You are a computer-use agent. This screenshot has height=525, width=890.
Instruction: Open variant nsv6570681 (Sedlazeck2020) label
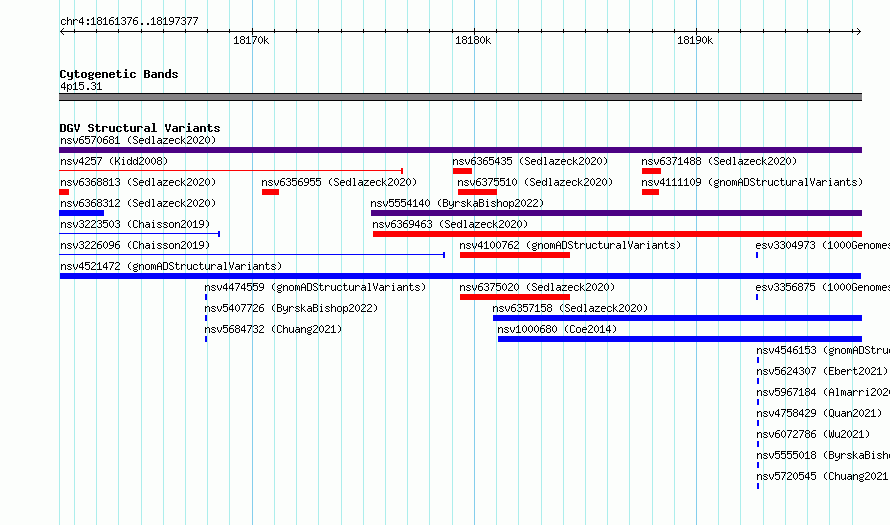tap(138, 140)
